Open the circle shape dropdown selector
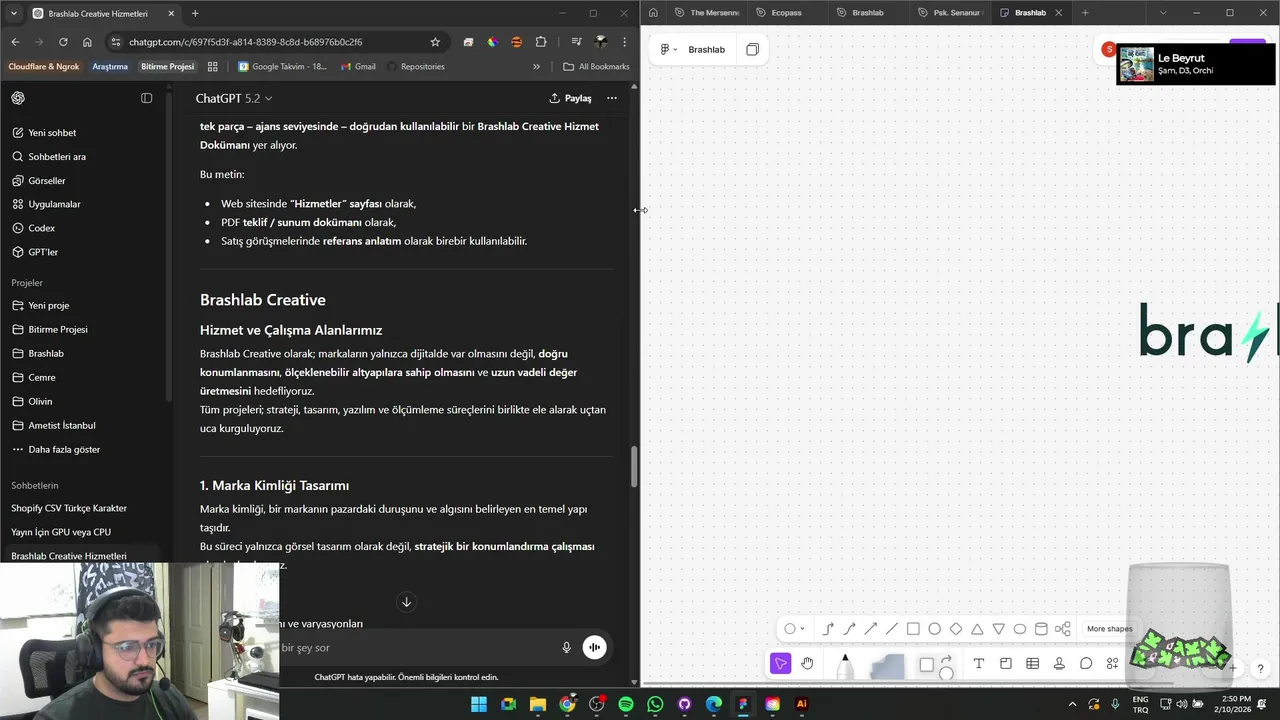 pyautogui.click(x=795, y=629)
